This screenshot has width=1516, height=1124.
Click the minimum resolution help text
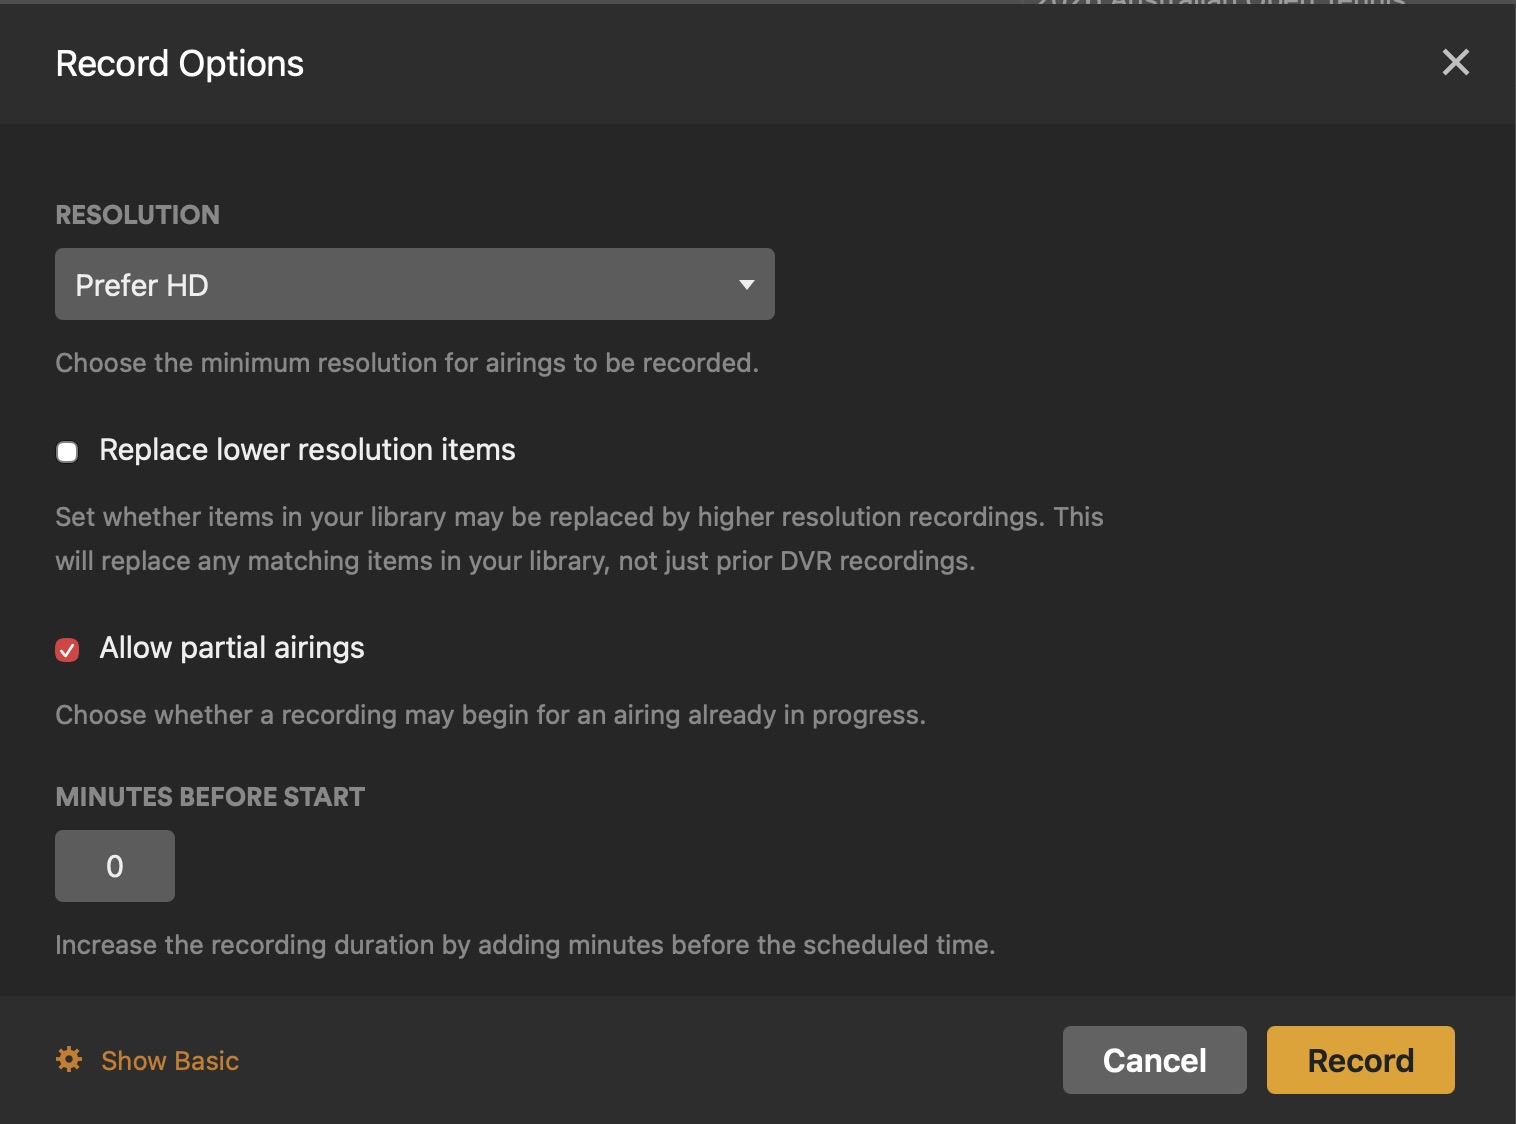[x=407, y=363]
